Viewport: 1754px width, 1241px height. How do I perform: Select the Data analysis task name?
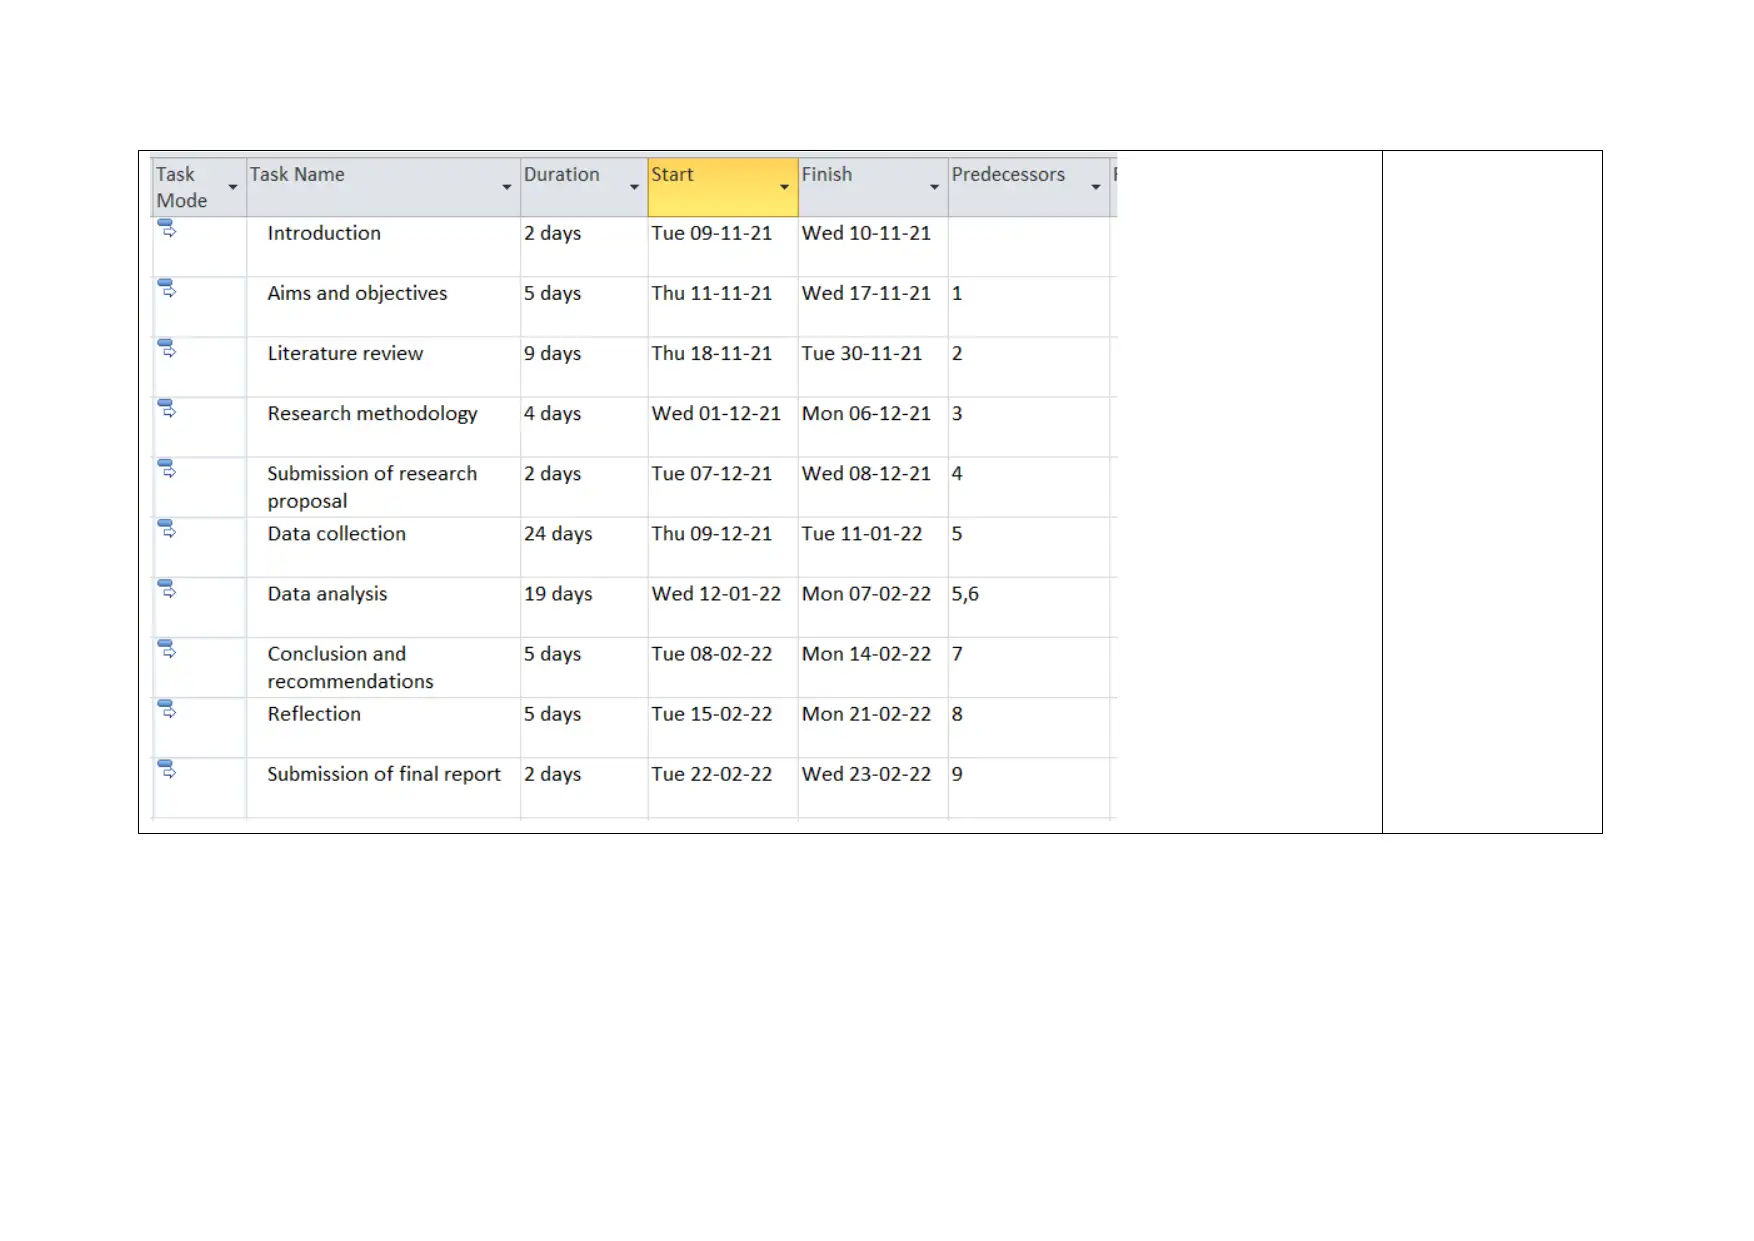[383, 607]
